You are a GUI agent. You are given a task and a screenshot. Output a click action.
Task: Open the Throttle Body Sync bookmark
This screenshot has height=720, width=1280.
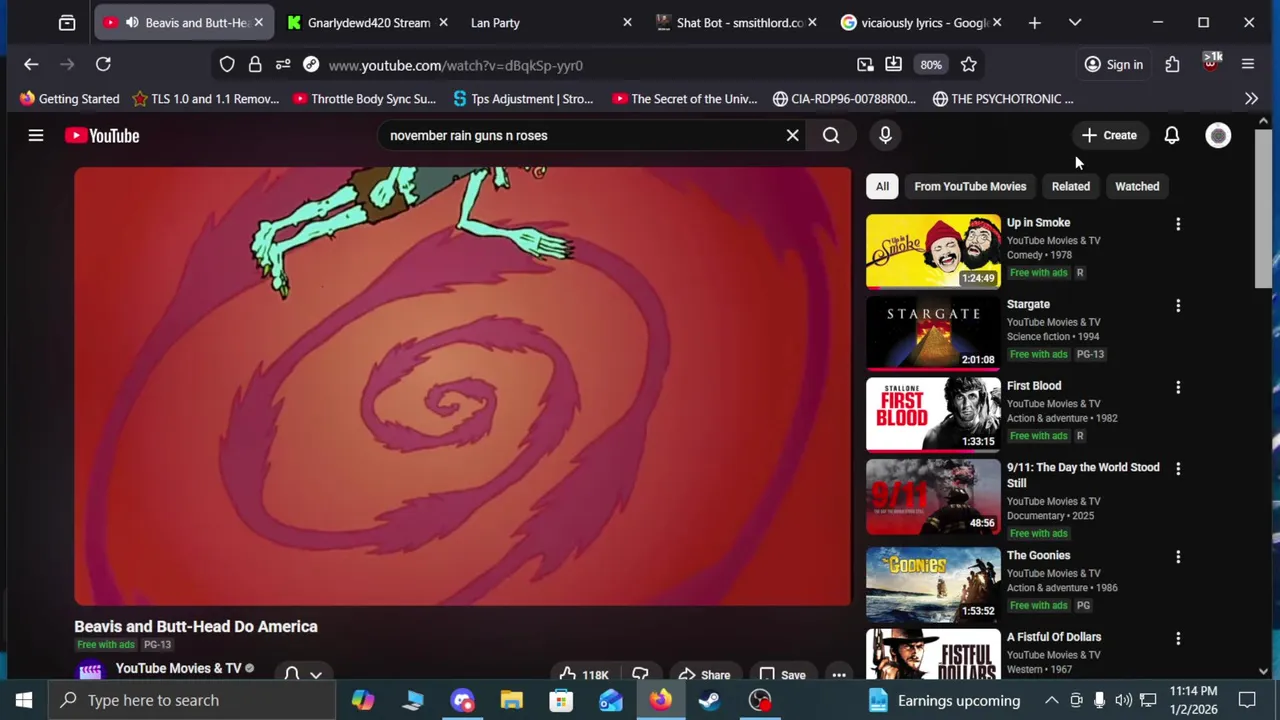click(x=364, y=98)
